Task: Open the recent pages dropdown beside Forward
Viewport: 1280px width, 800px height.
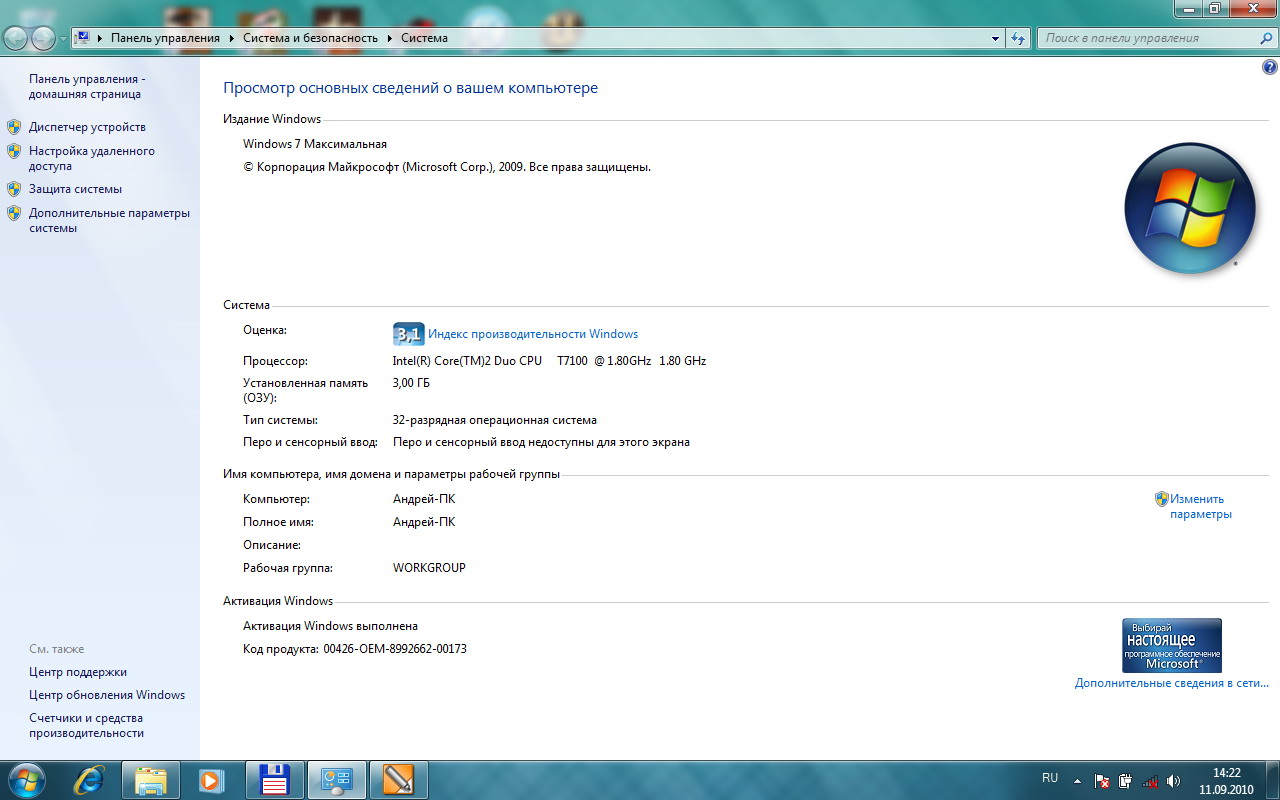Action: click(63, 39)
